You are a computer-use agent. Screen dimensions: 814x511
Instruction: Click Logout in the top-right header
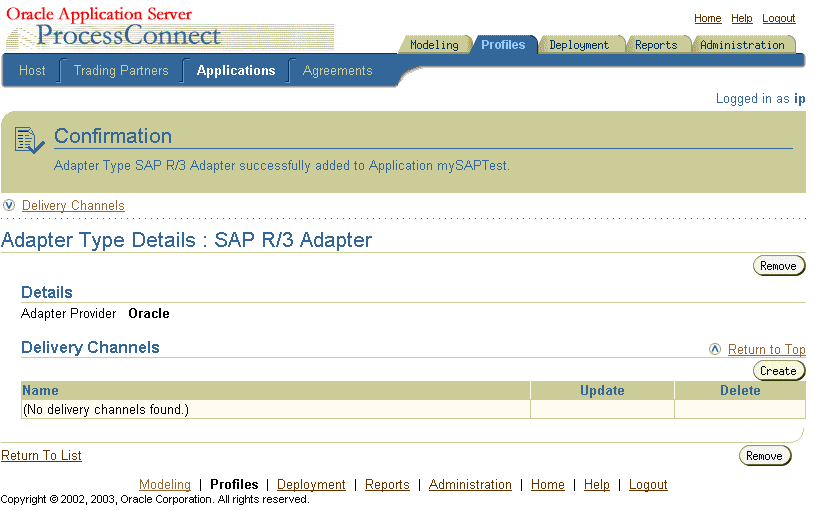click(778, 19)
